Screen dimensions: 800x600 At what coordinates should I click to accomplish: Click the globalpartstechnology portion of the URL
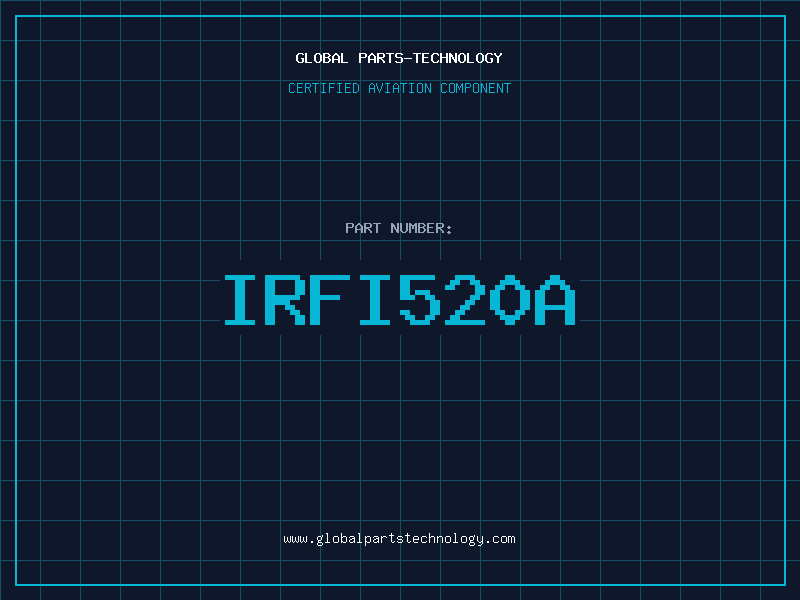399,539
